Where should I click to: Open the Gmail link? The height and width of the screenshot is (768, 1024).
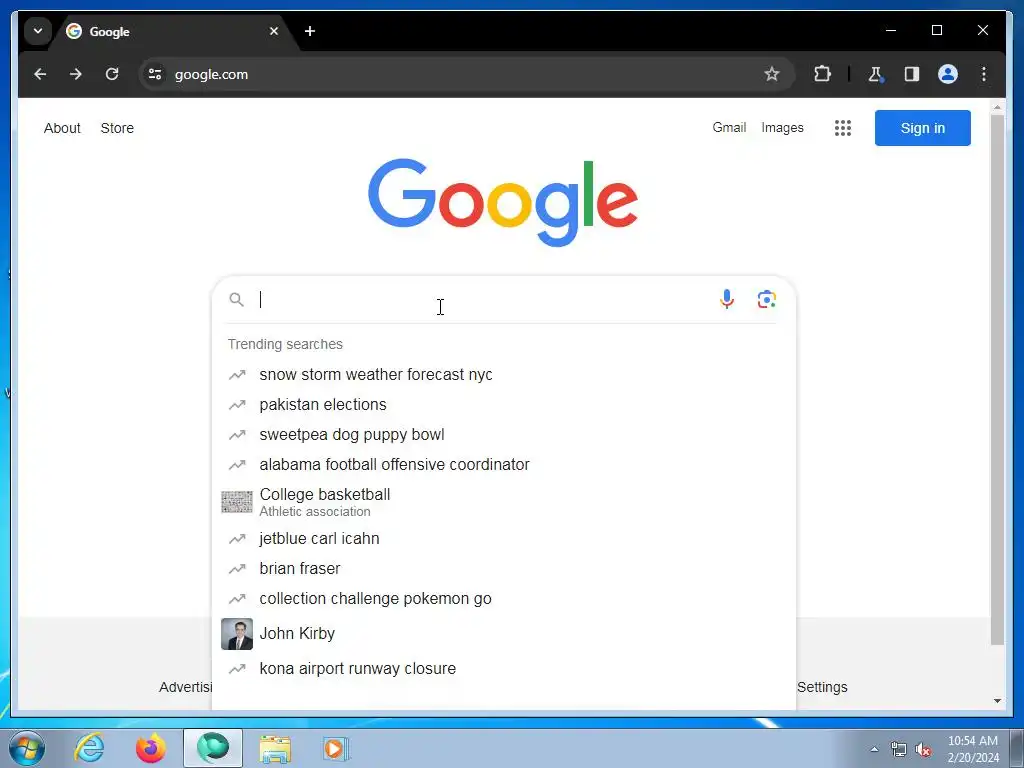pyautogui.click(x=729, y=127)
